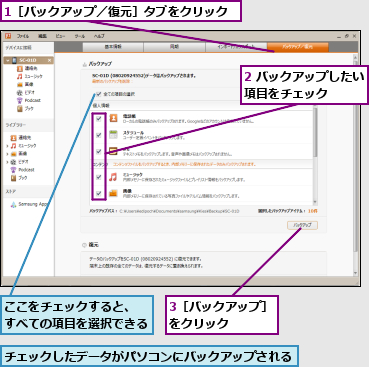Toggle the select all items checkbox

point(98,94)
